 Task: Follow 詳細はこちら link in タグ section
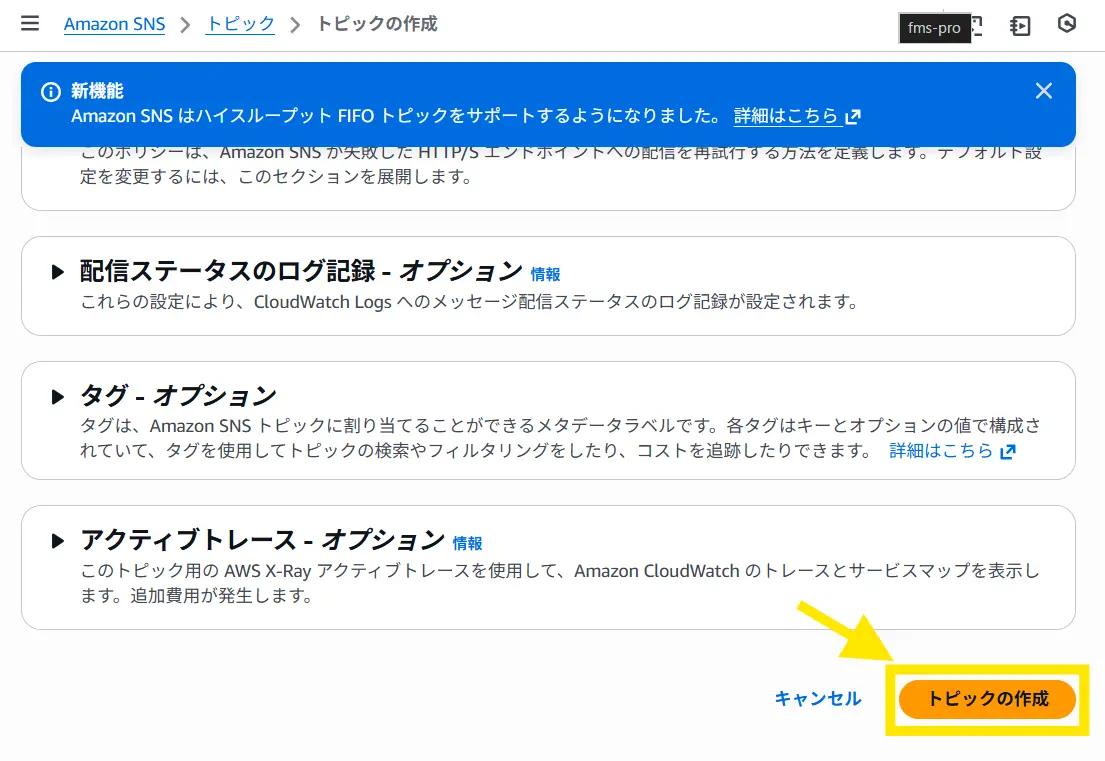941,451
